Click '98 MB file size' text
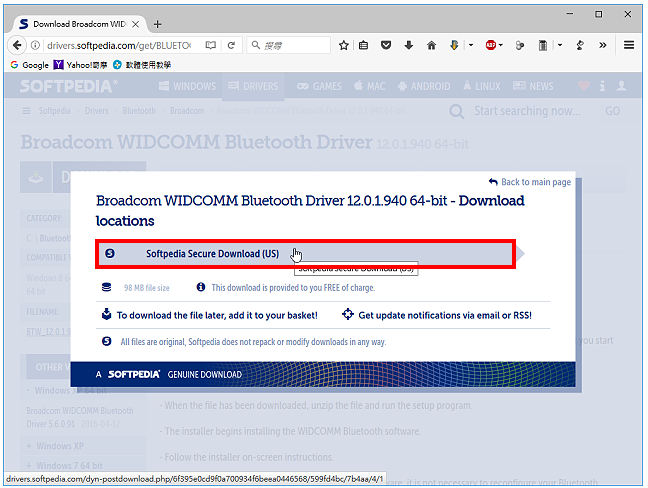 (147, 288)
